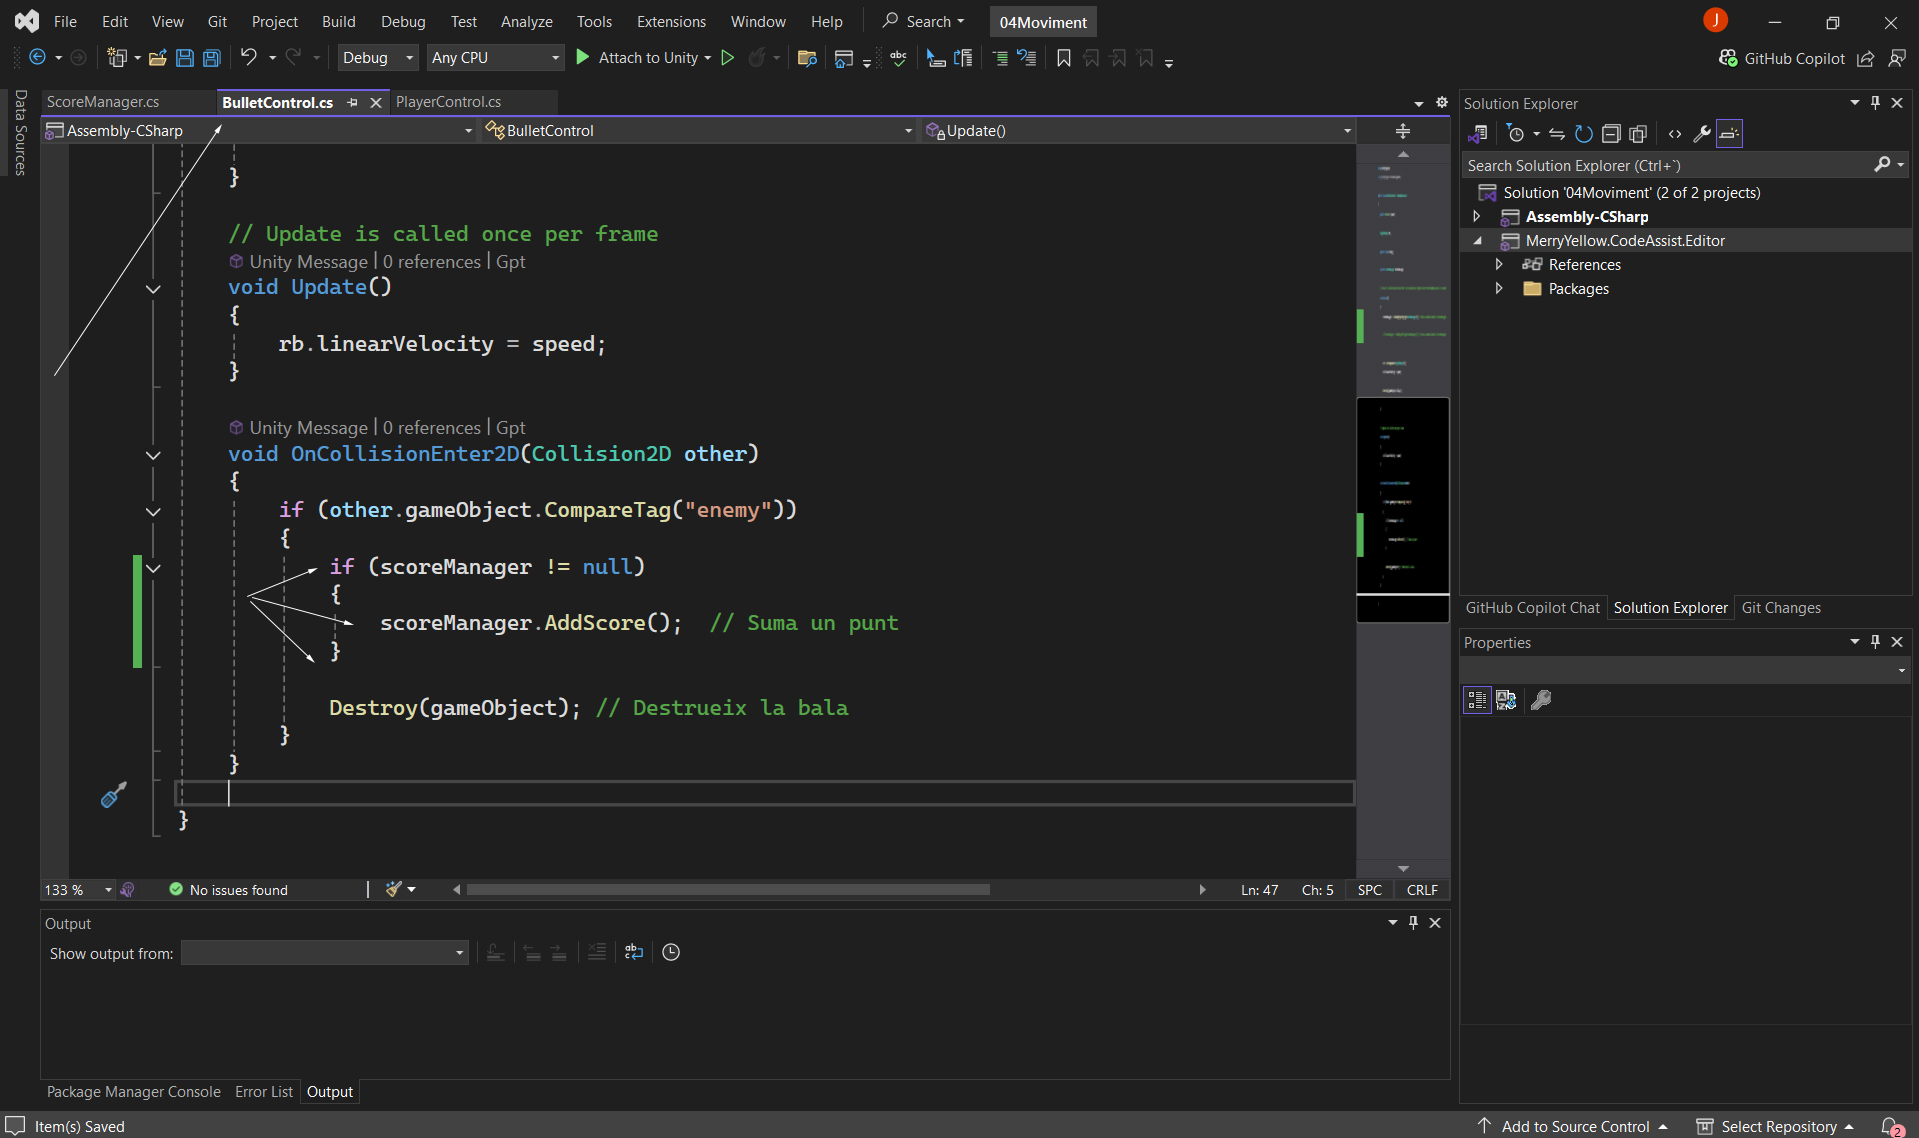Open the Analyze menu
The height and width of the screenshot is (1138, 1919).
[526, 21]
